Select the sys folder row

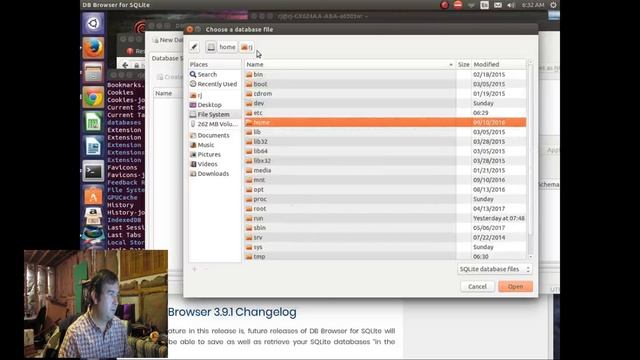click(x=385, y=247)
